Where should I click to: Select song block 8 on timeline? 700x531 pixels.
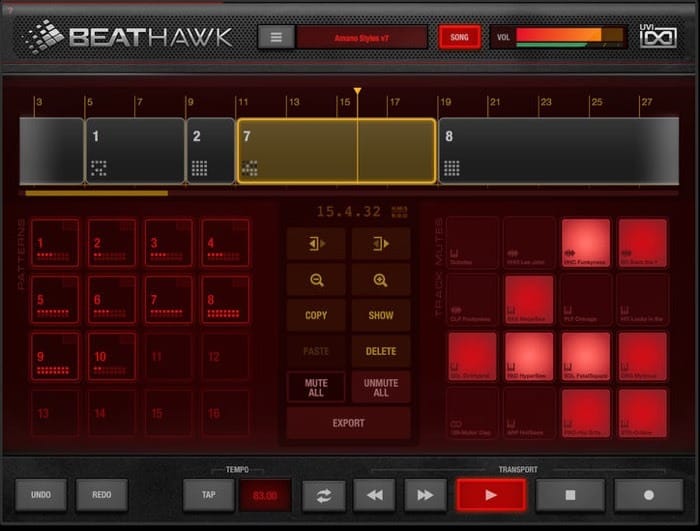pyautogui.click(x=558, y=151)
